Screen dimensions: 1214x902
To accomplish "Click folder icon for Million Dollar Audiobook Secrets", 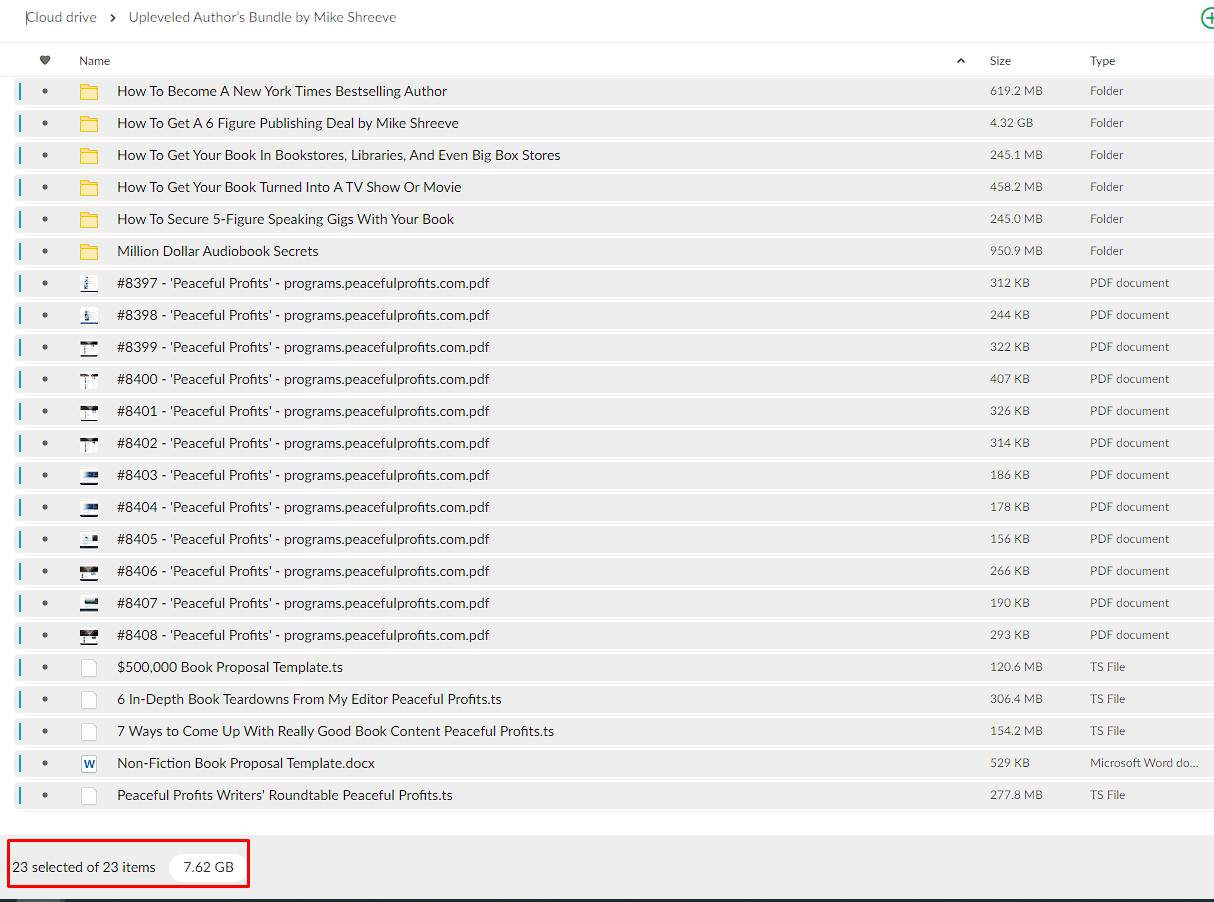I will (89, 251).
